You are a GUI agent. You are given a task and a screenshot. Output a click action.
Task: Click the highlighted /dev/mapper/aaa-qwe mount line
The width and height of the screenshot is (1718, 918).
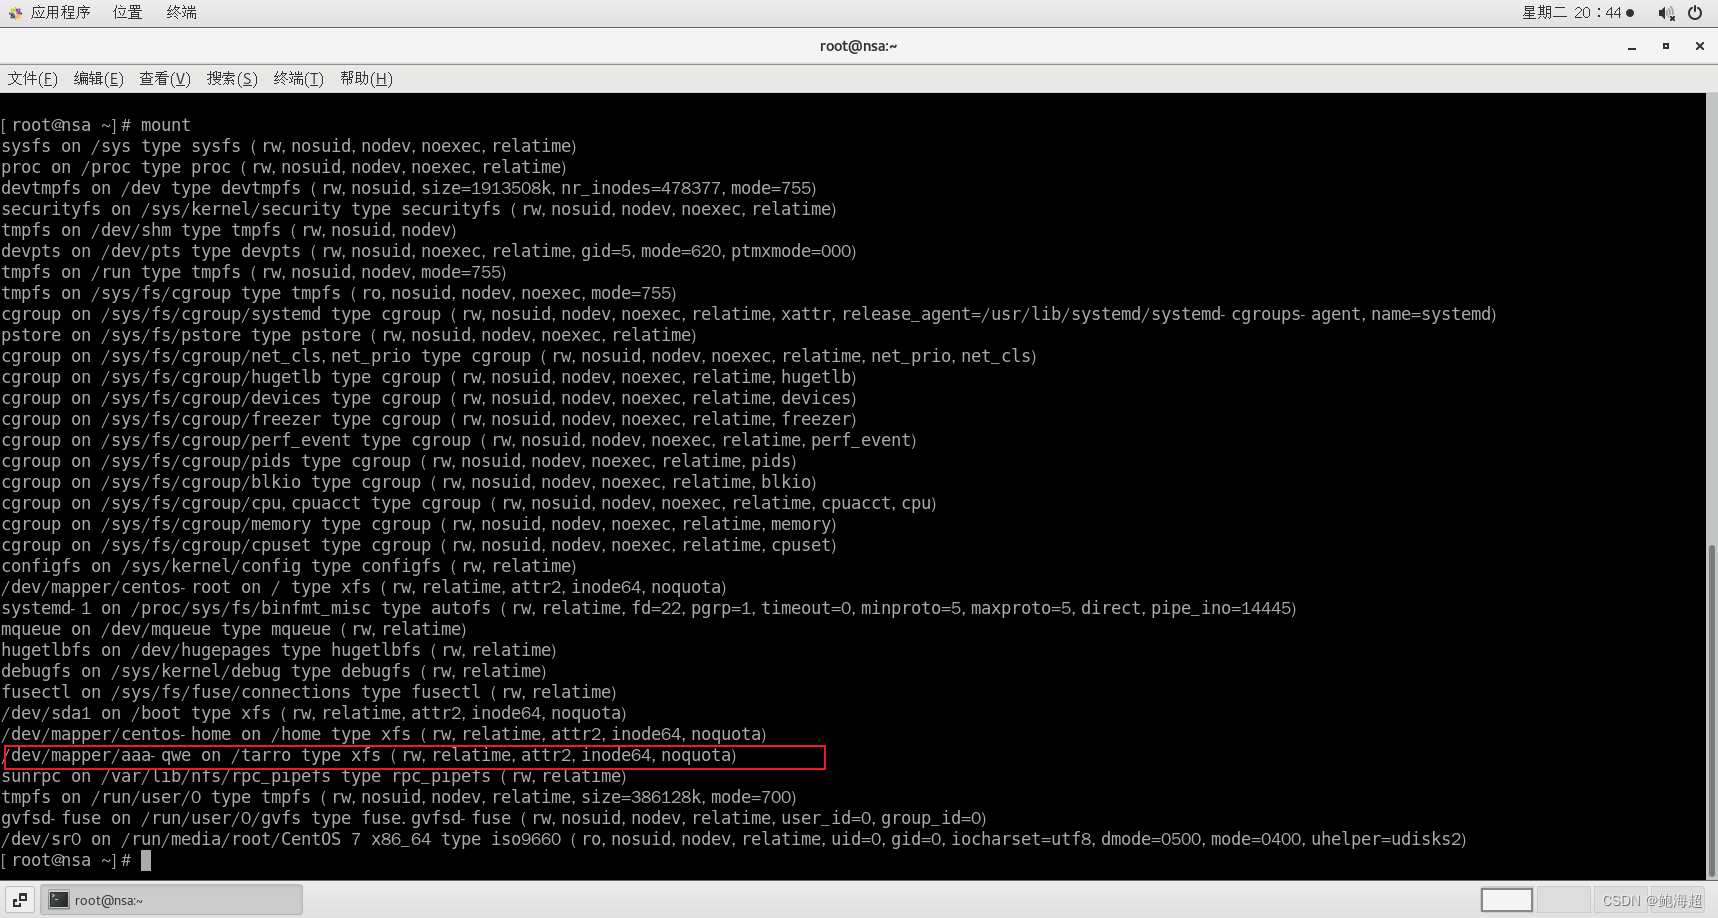[414, 756]
